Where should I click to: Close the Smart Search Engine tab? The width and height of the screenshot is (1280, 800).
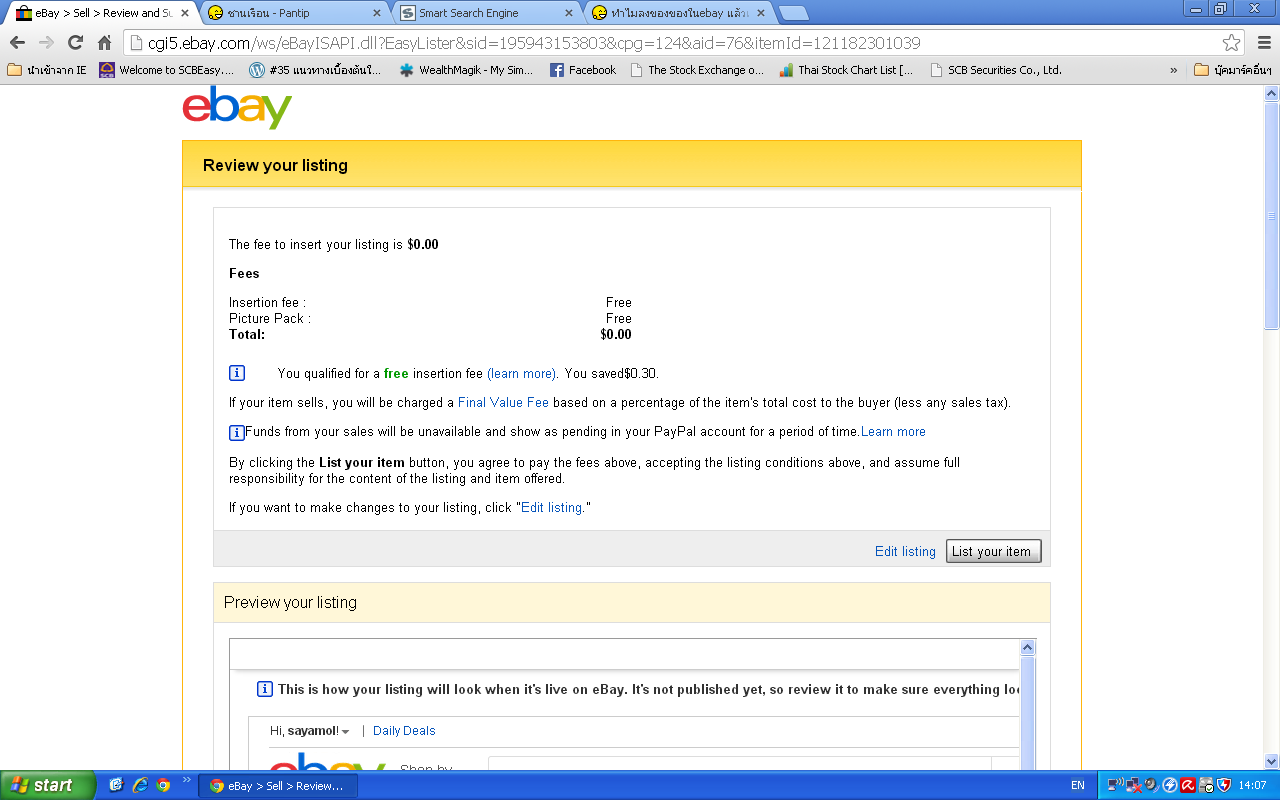pyautogui.click(x=569, y=13)
